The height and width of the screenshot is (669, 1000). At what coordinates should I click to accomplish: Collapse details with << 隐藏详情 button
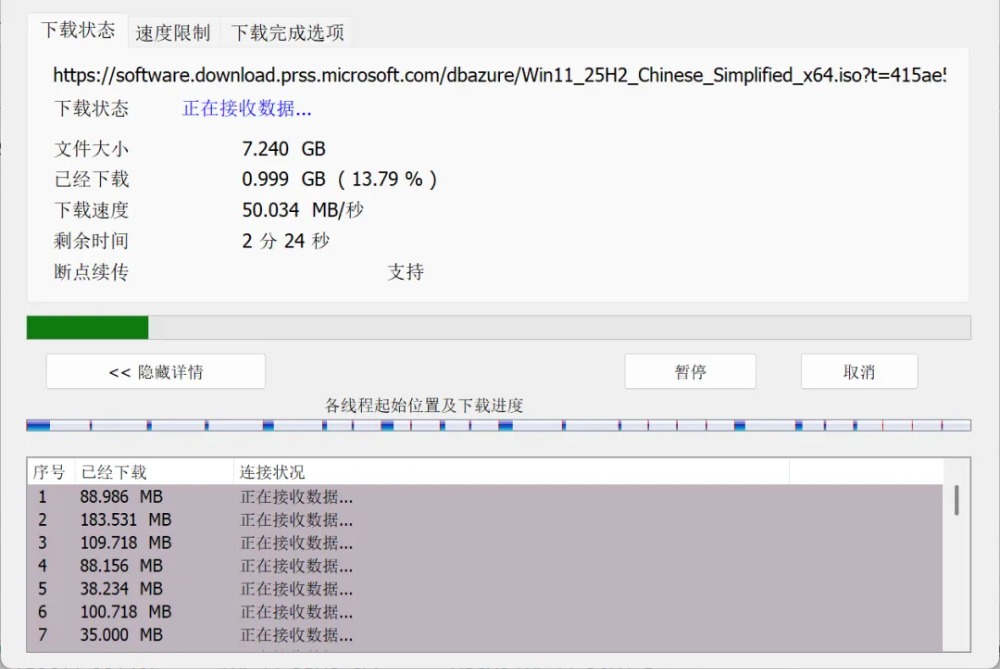point(156,372)
